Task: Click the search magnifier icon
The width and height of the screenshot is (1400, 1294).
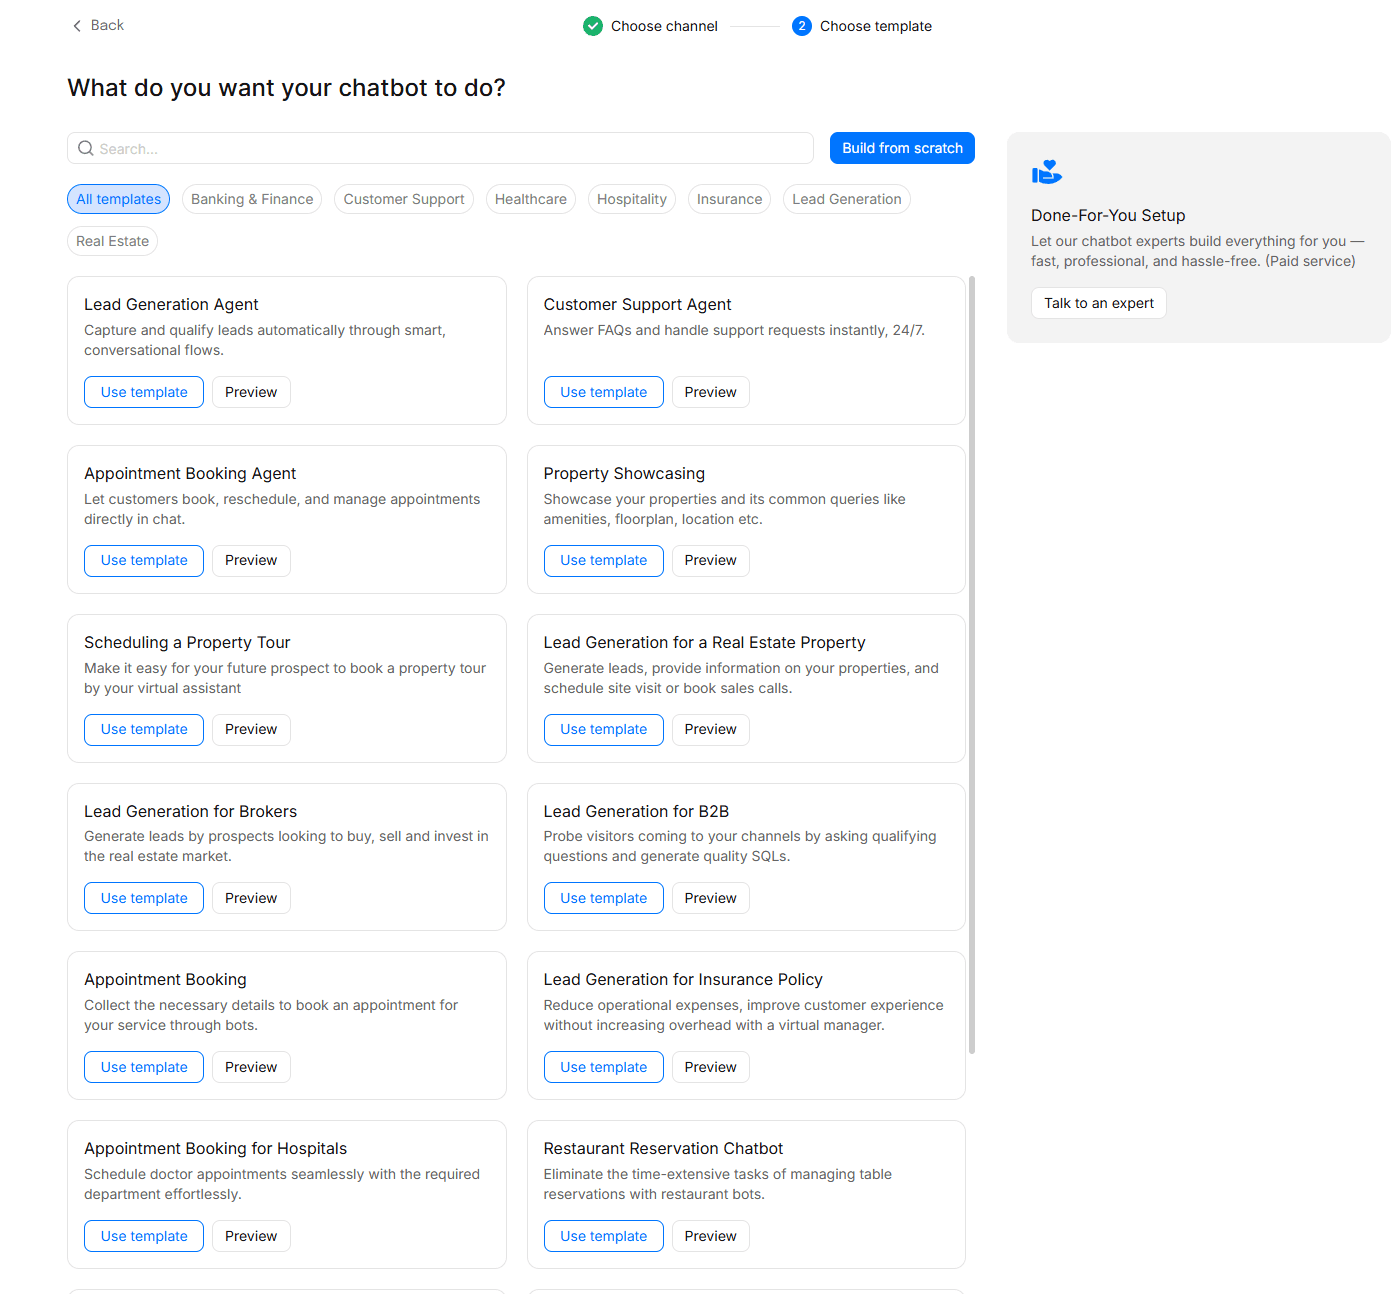Action: coord(86,148)
